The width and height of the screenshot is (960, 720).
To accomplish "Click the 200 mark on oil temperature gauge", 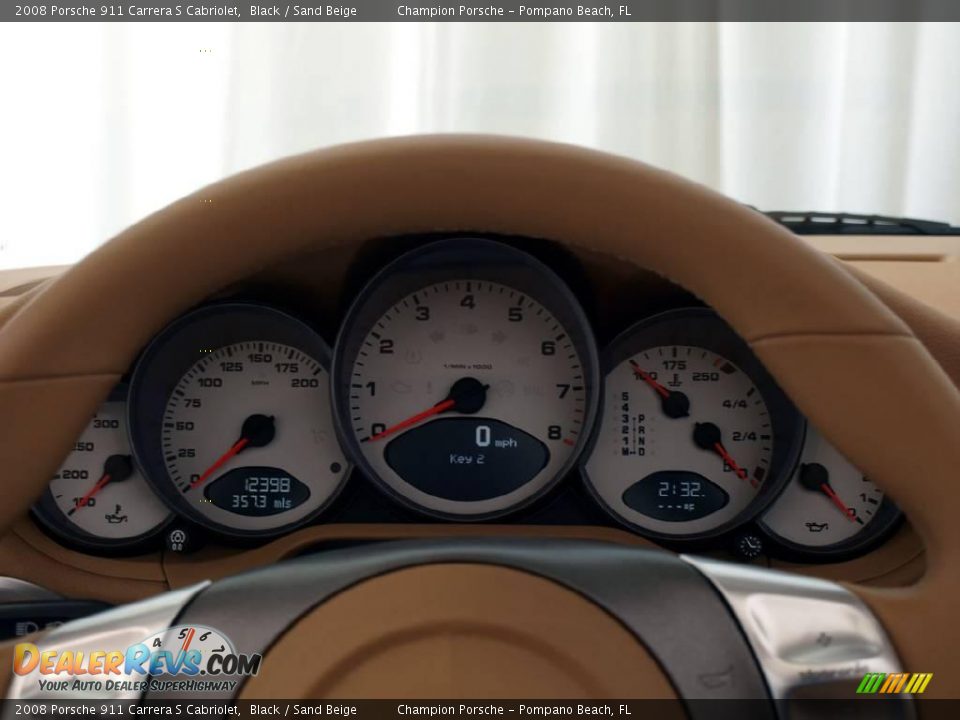I will [x=75, y=474].
